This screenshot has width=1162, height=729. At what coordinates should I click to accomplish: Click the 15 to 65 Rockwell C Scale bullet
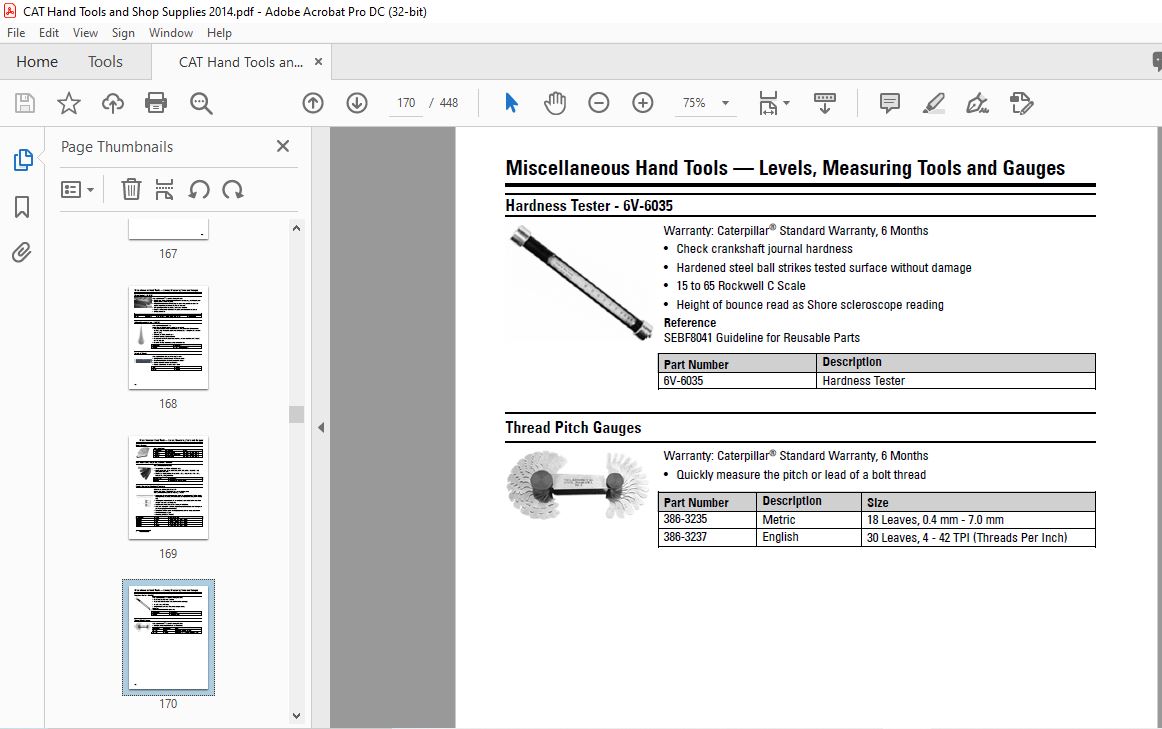(740, 286)
